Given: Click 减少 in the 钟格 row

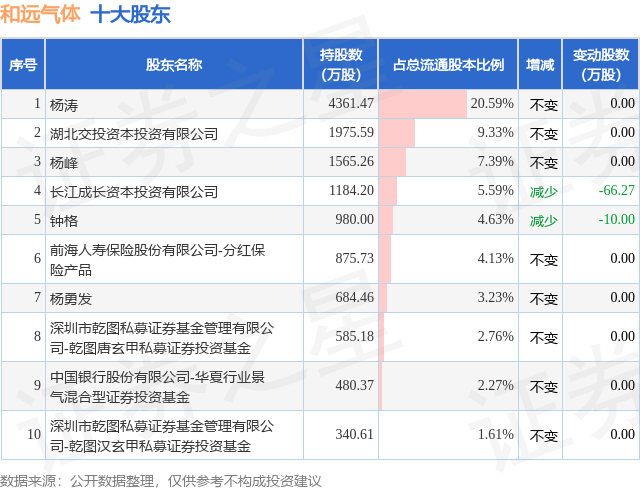Looking at the screenshot, I should tap(544, 221).
